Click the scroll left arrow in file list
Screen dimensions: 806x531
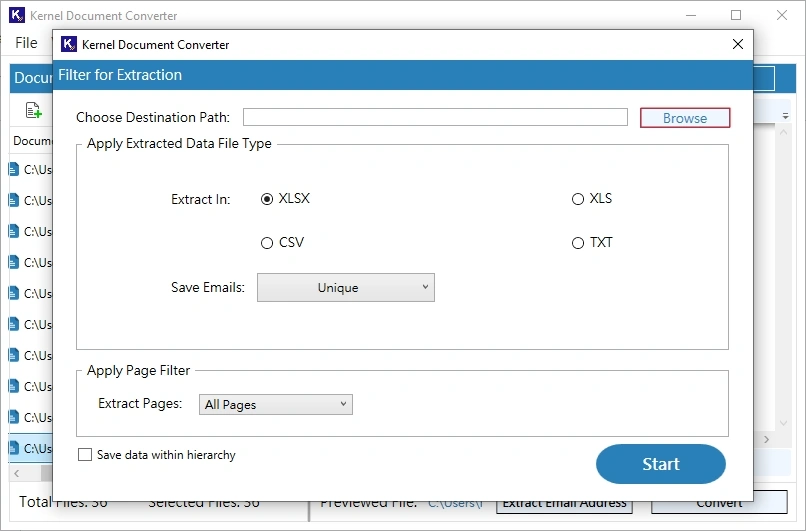pyautogui.click(x=17, y=473)
